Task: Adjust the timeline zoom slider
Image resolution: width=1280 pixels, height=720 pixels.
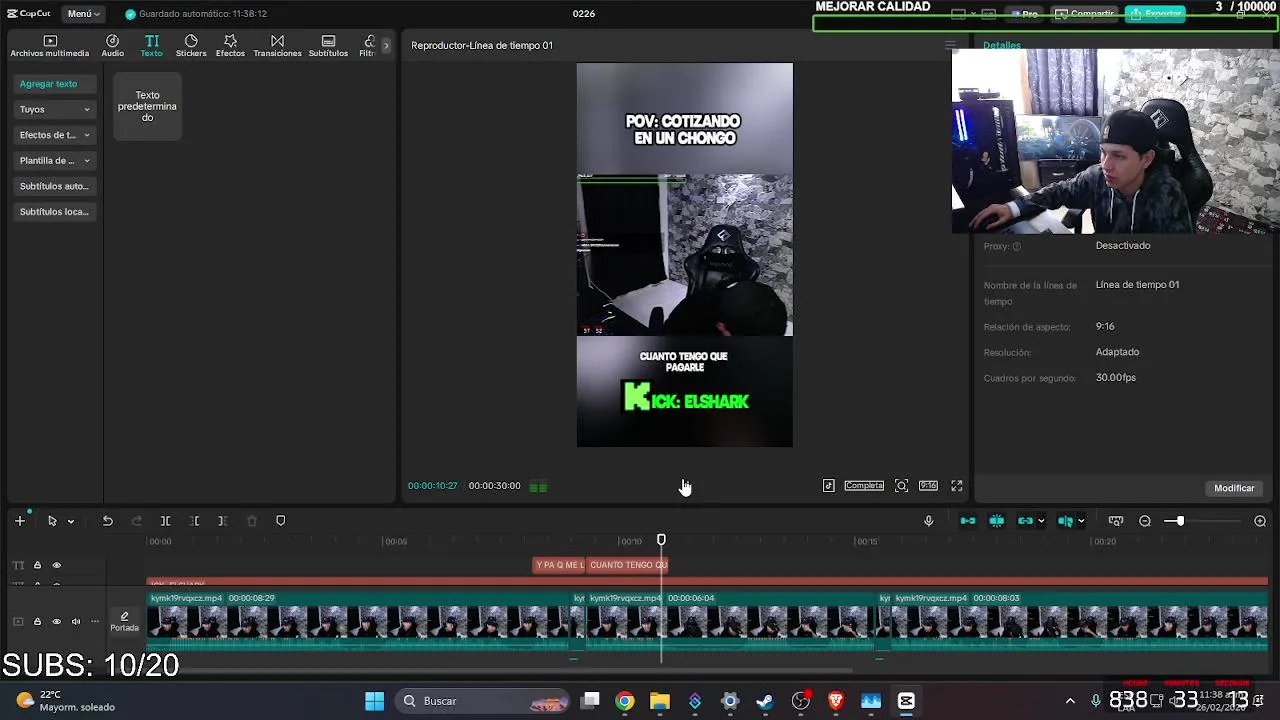Action: pos(1180,521)
